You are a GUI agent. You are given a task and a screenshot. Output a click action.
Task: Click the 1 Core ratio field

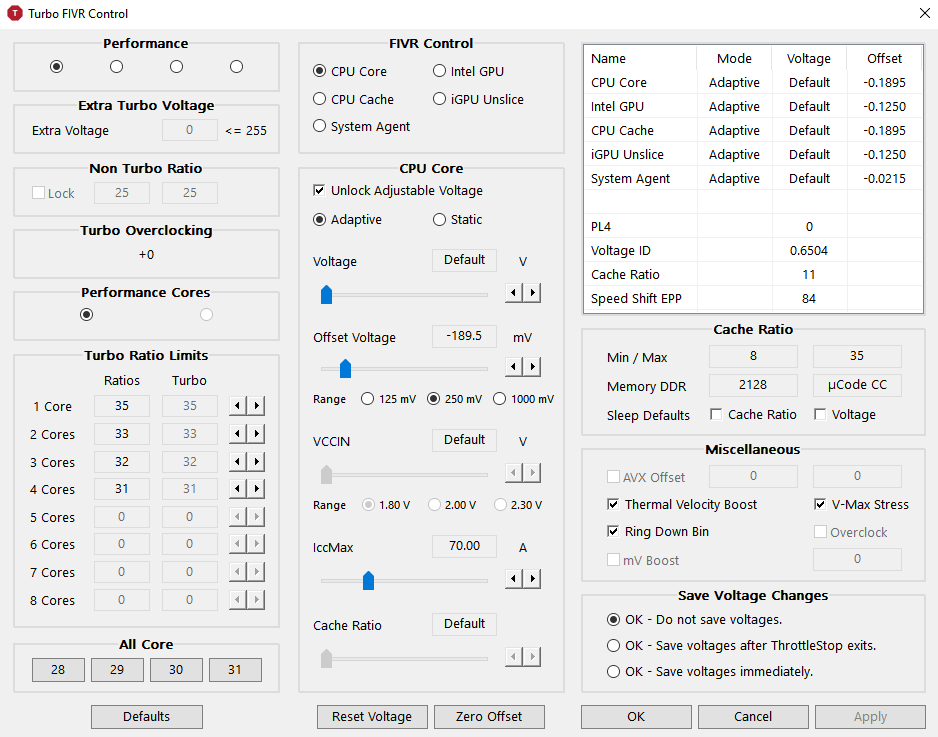(121, 406)
